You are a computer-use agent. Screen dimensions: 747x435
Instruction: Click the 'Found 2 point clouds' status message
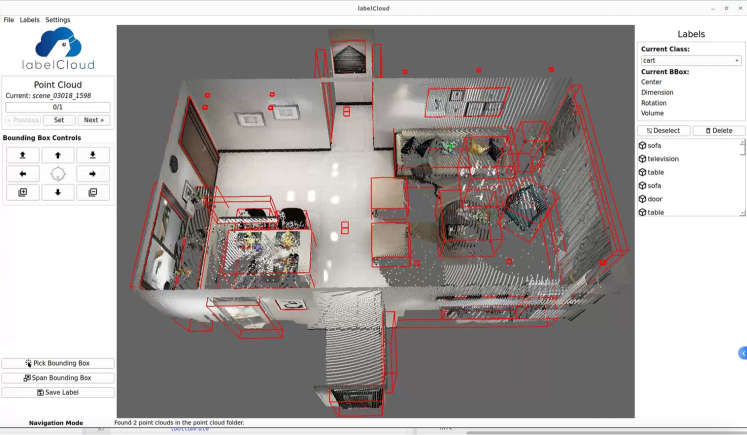pyautogui.click(x=179, y=423)
